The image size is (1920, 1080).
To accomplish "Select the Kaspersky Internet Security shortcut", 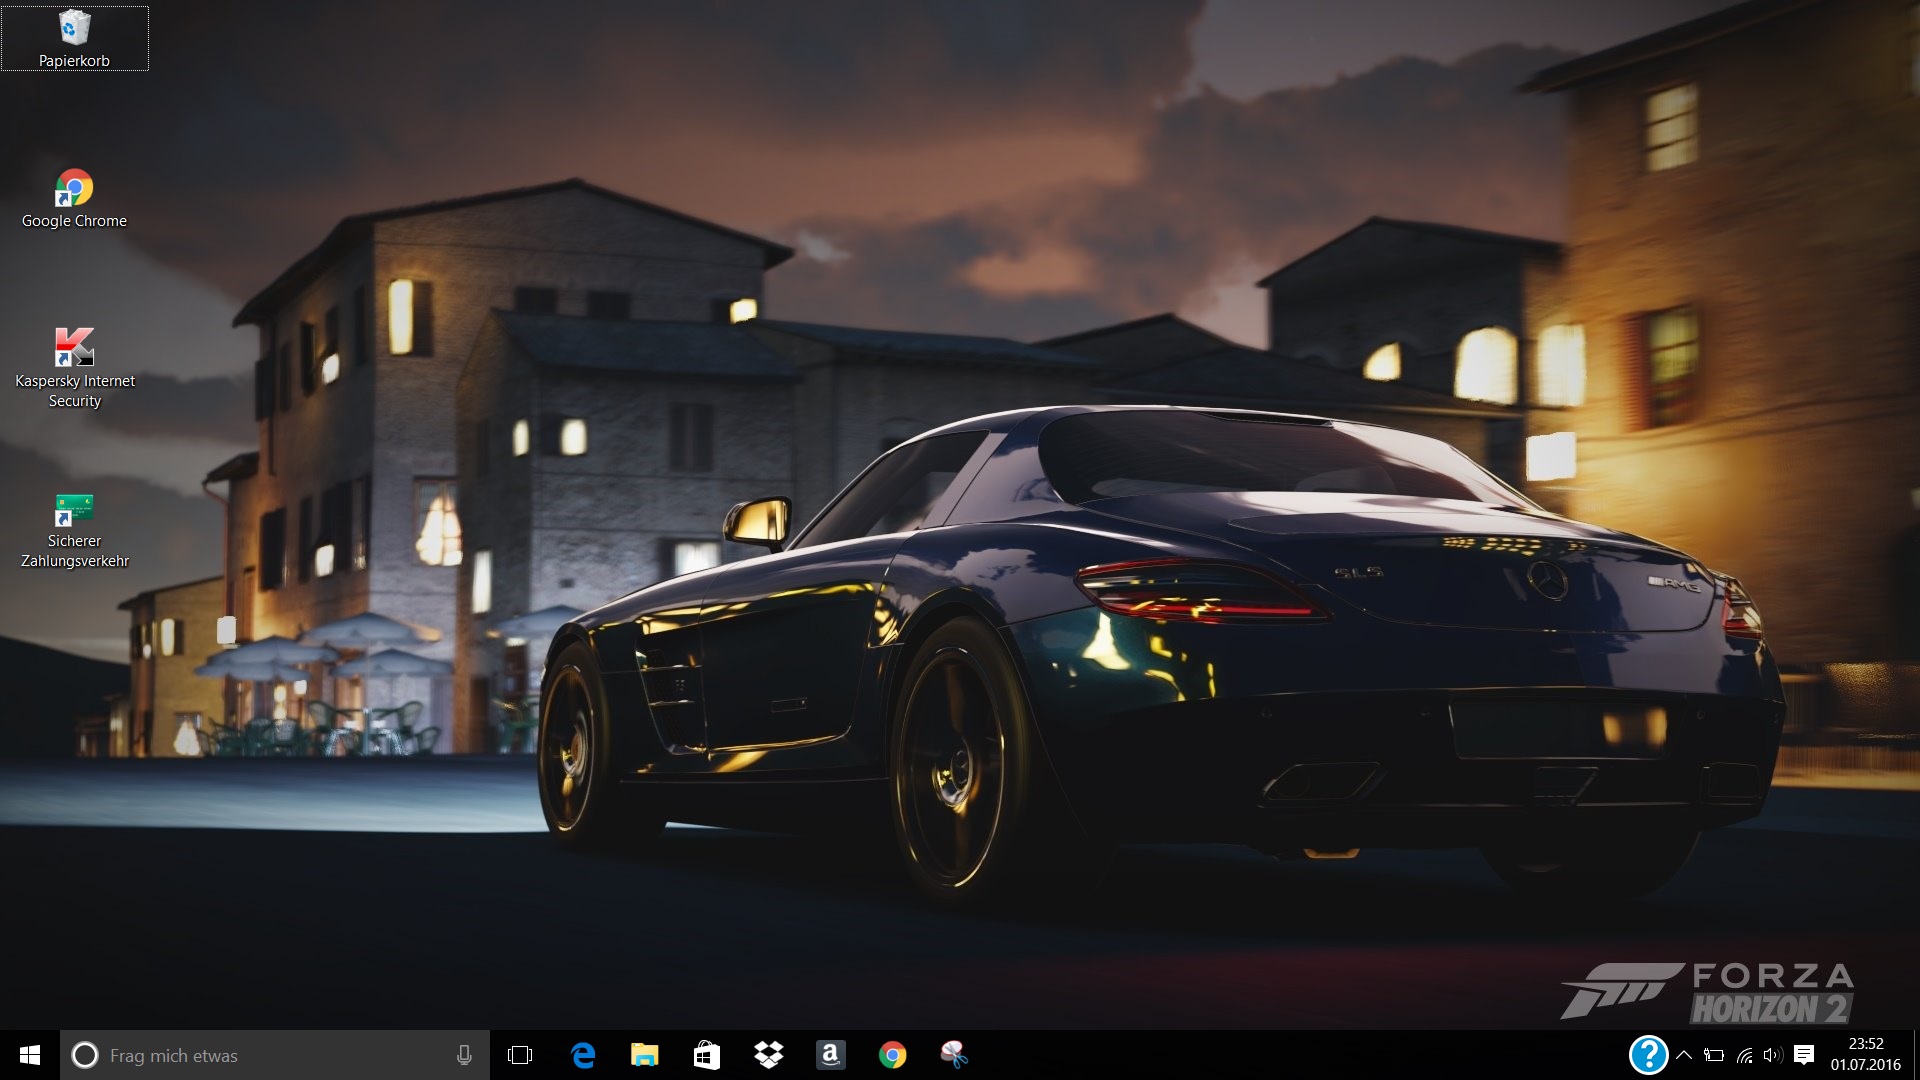I will point(75,368).
